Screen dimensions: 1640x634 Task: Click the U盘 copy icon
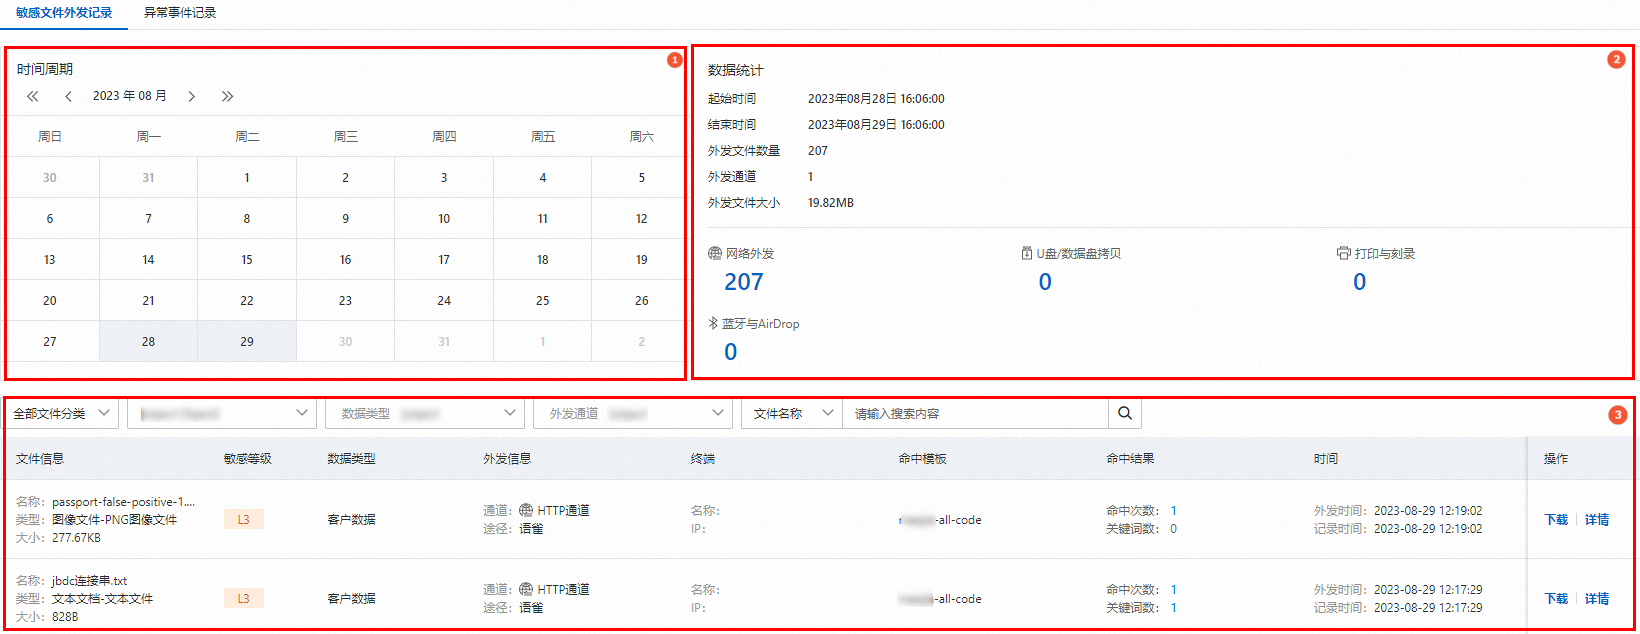1027,253
